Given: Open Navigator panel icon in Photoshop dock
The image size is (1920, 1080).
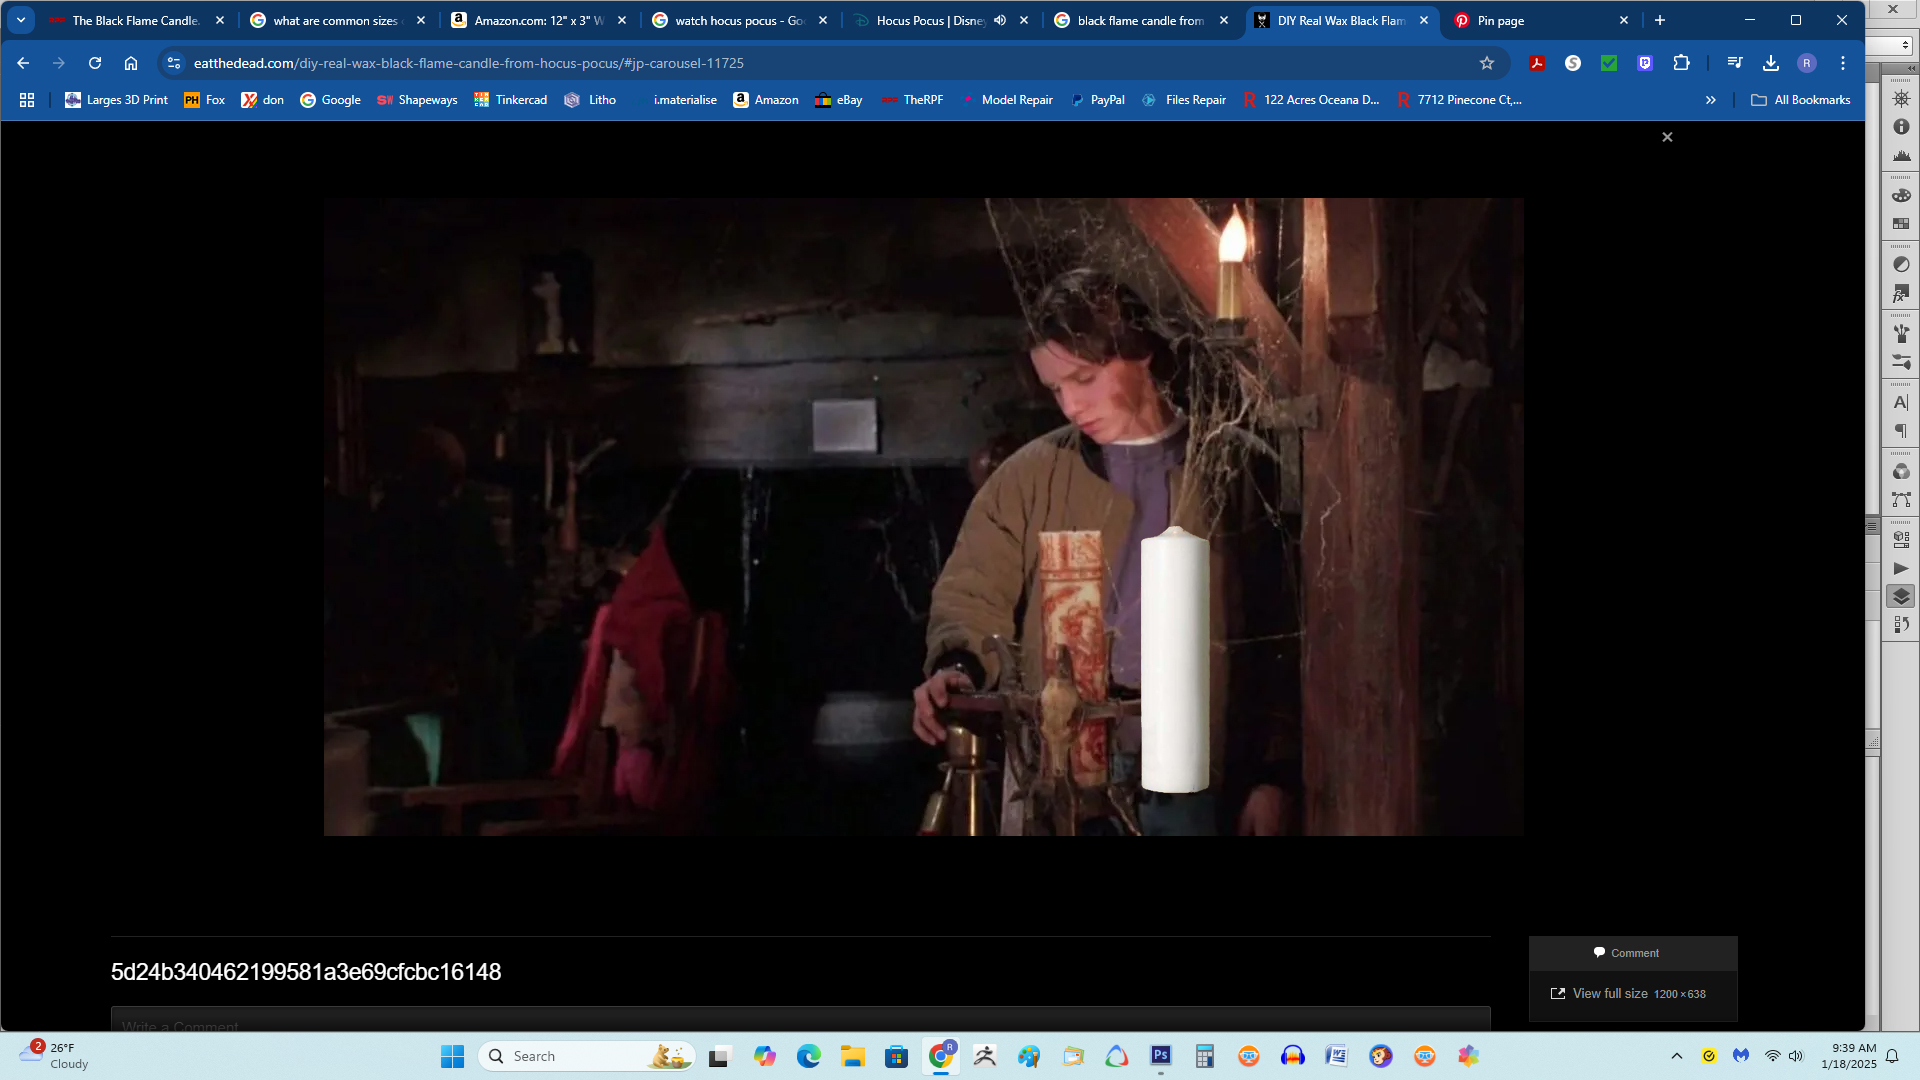Looking at the screenshot, I should (1901, 98).
